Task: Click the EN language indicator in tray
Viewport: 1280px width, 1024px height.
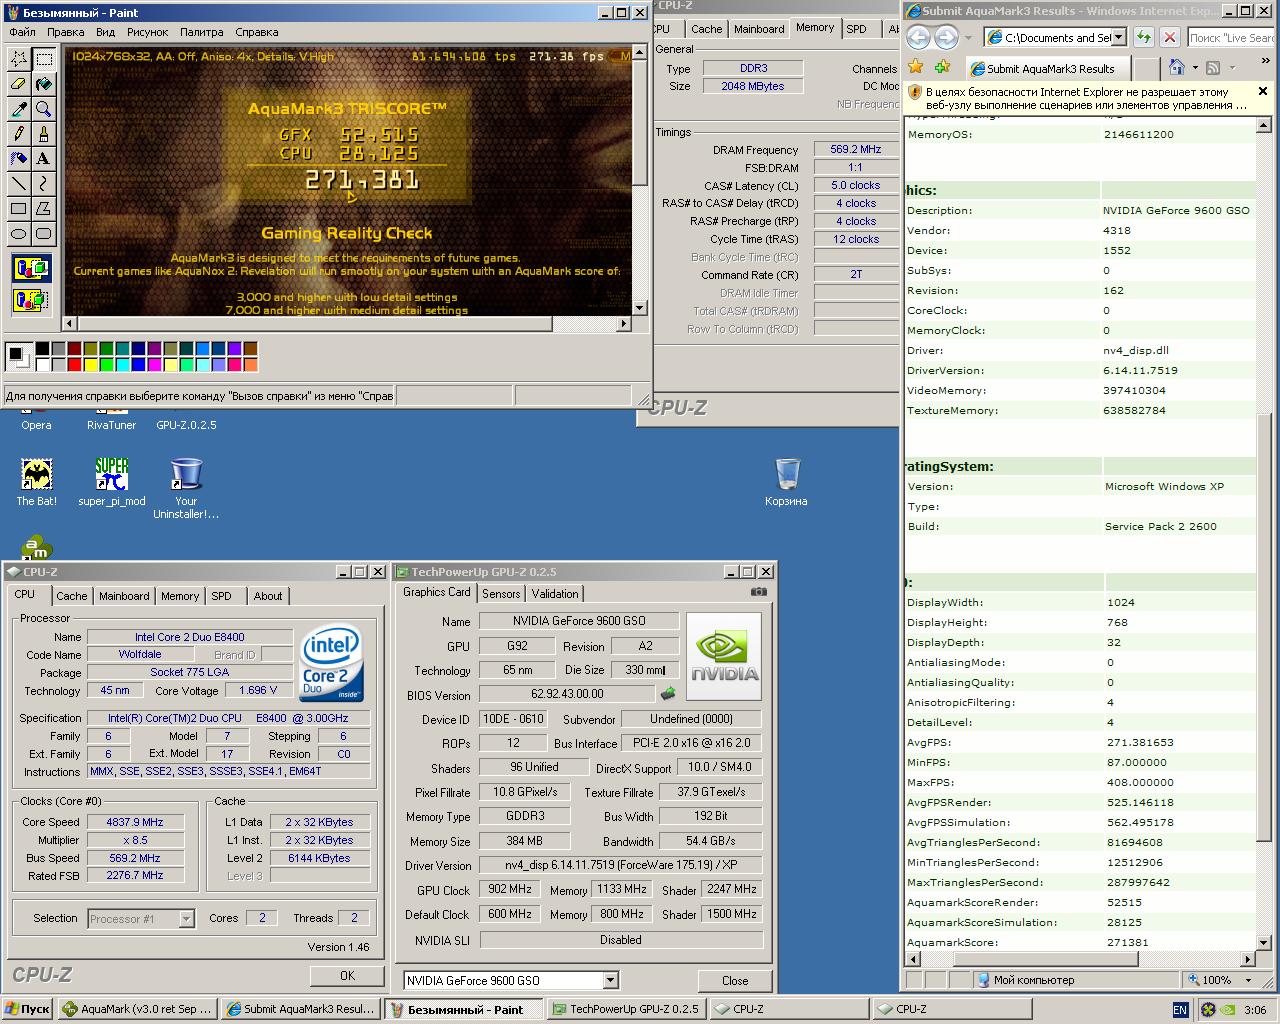Action: coord(1180,1009)
